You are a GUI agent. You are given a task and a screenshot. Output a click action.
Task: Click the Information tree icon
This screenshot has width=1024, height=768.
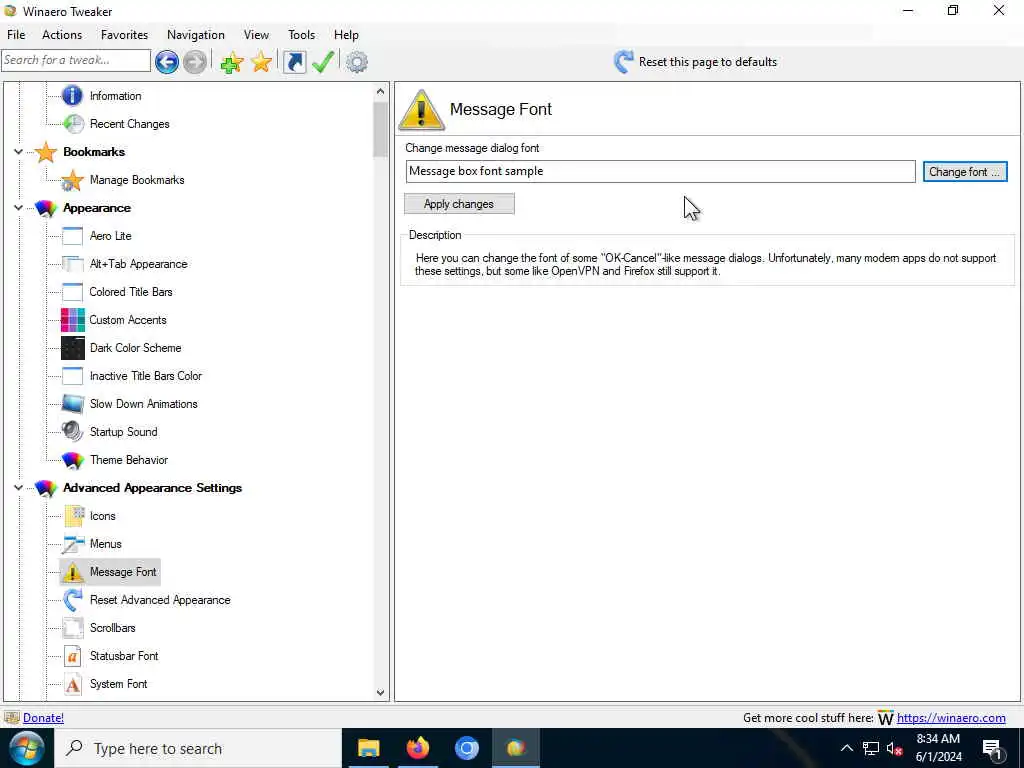(x=72, y=96)
